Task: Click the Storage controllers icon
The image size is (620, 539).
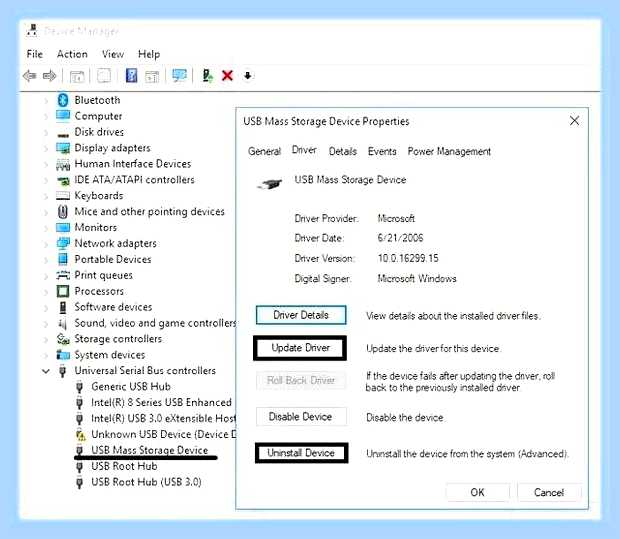Action: point(63,339)
